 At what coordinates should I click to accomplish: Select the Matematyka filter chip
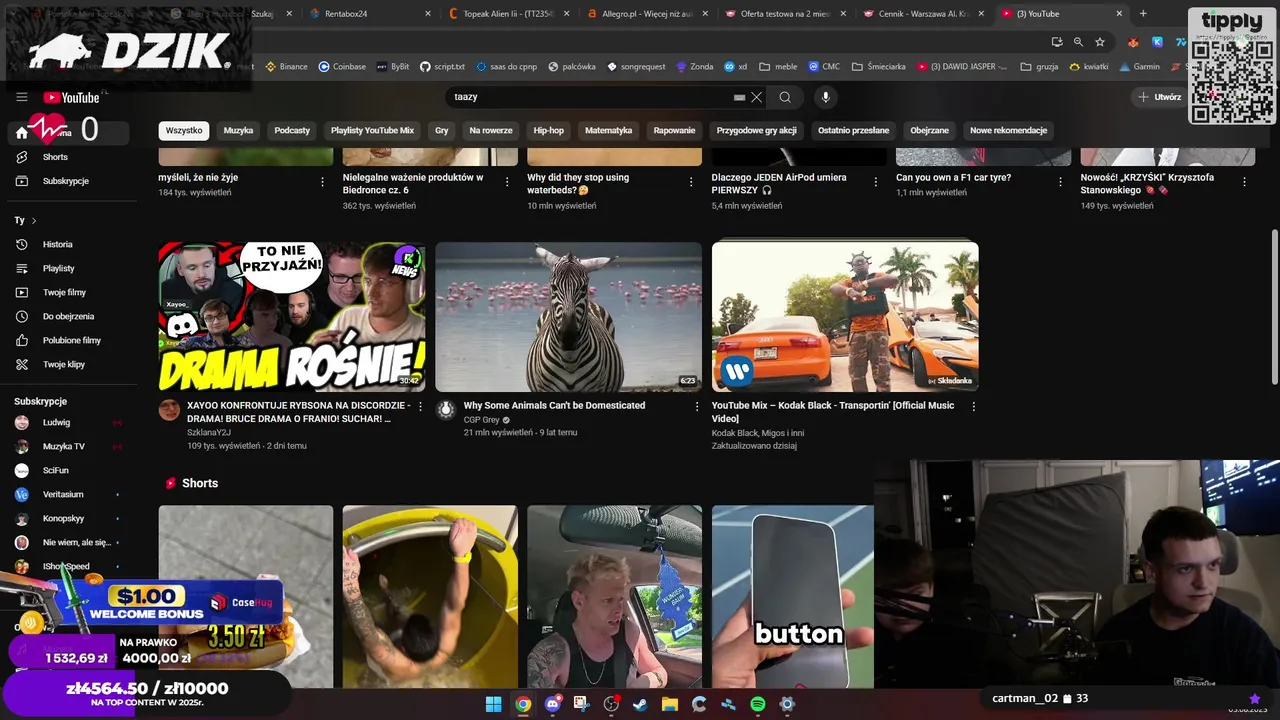coord(608,130)
